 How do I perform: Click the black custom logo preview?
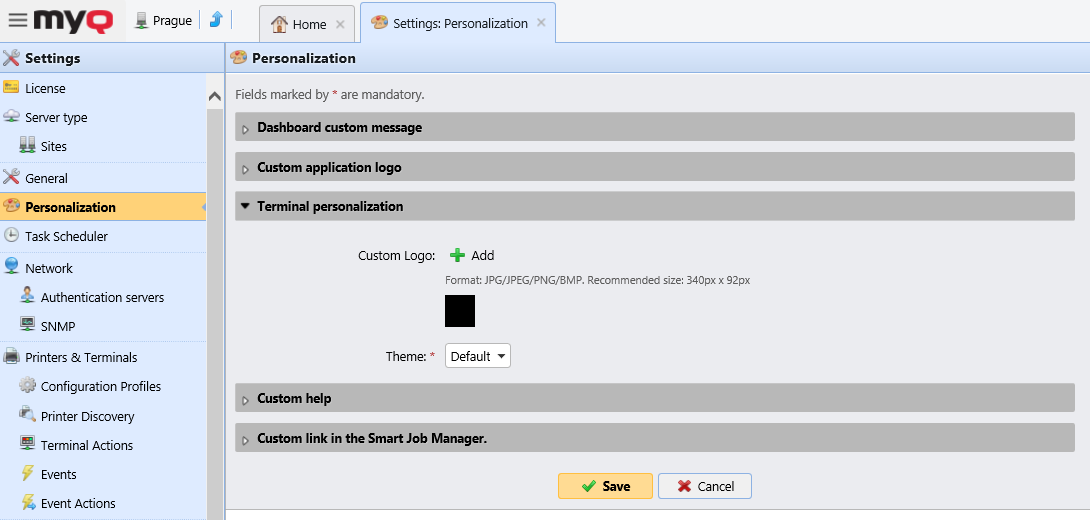point(459,311)
